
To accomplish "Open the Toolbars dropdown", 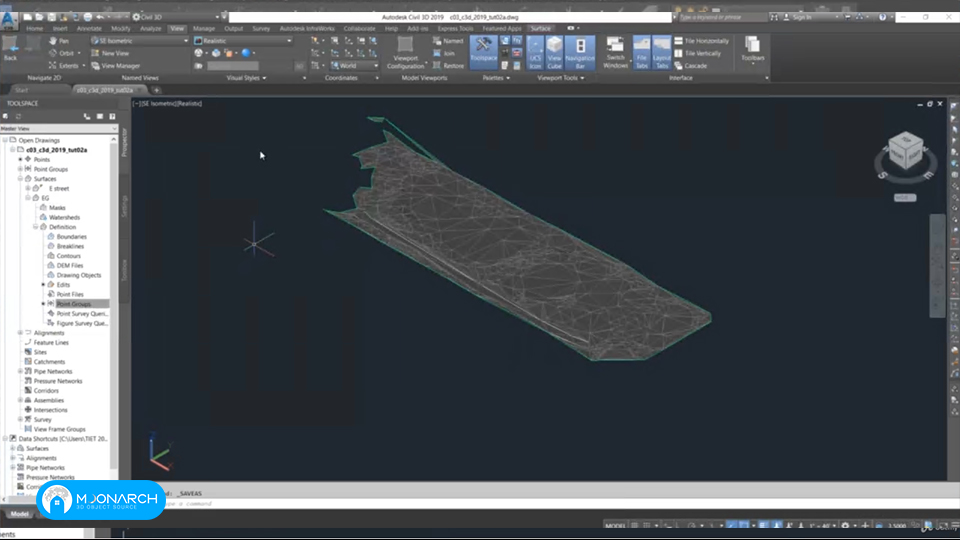I will click(x=752, y=49).
